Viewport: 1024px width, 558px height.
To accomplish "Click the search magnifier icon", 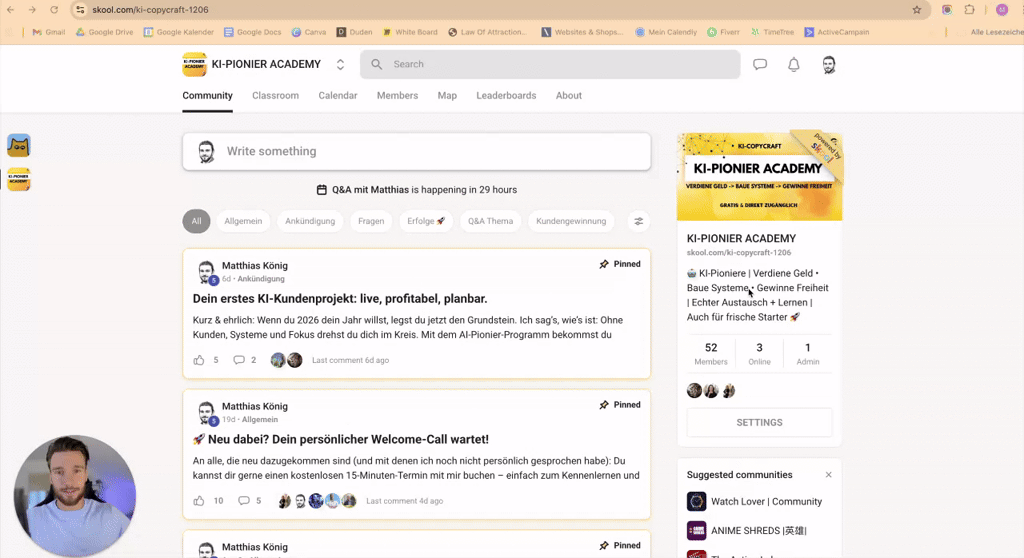I will click(x=377, y=64).
